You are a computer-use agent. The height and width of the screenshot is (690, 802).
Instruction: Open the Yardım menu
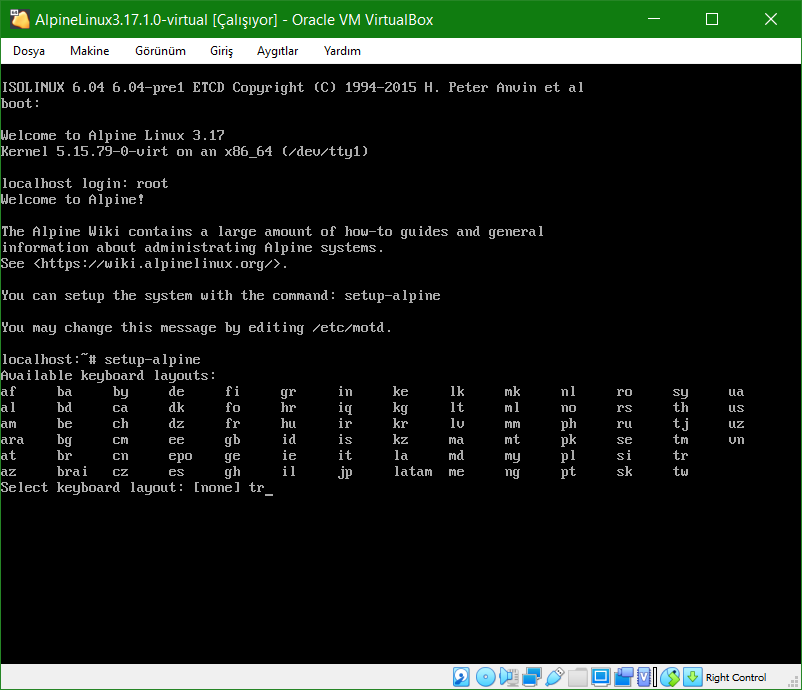click(342, 51)
